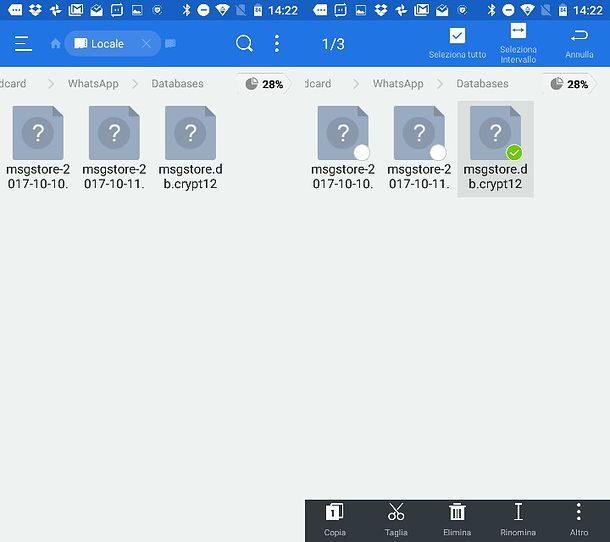Copy the selected file with Copia
Viewport: 610px width, 542px height.
tap(335, 519)
